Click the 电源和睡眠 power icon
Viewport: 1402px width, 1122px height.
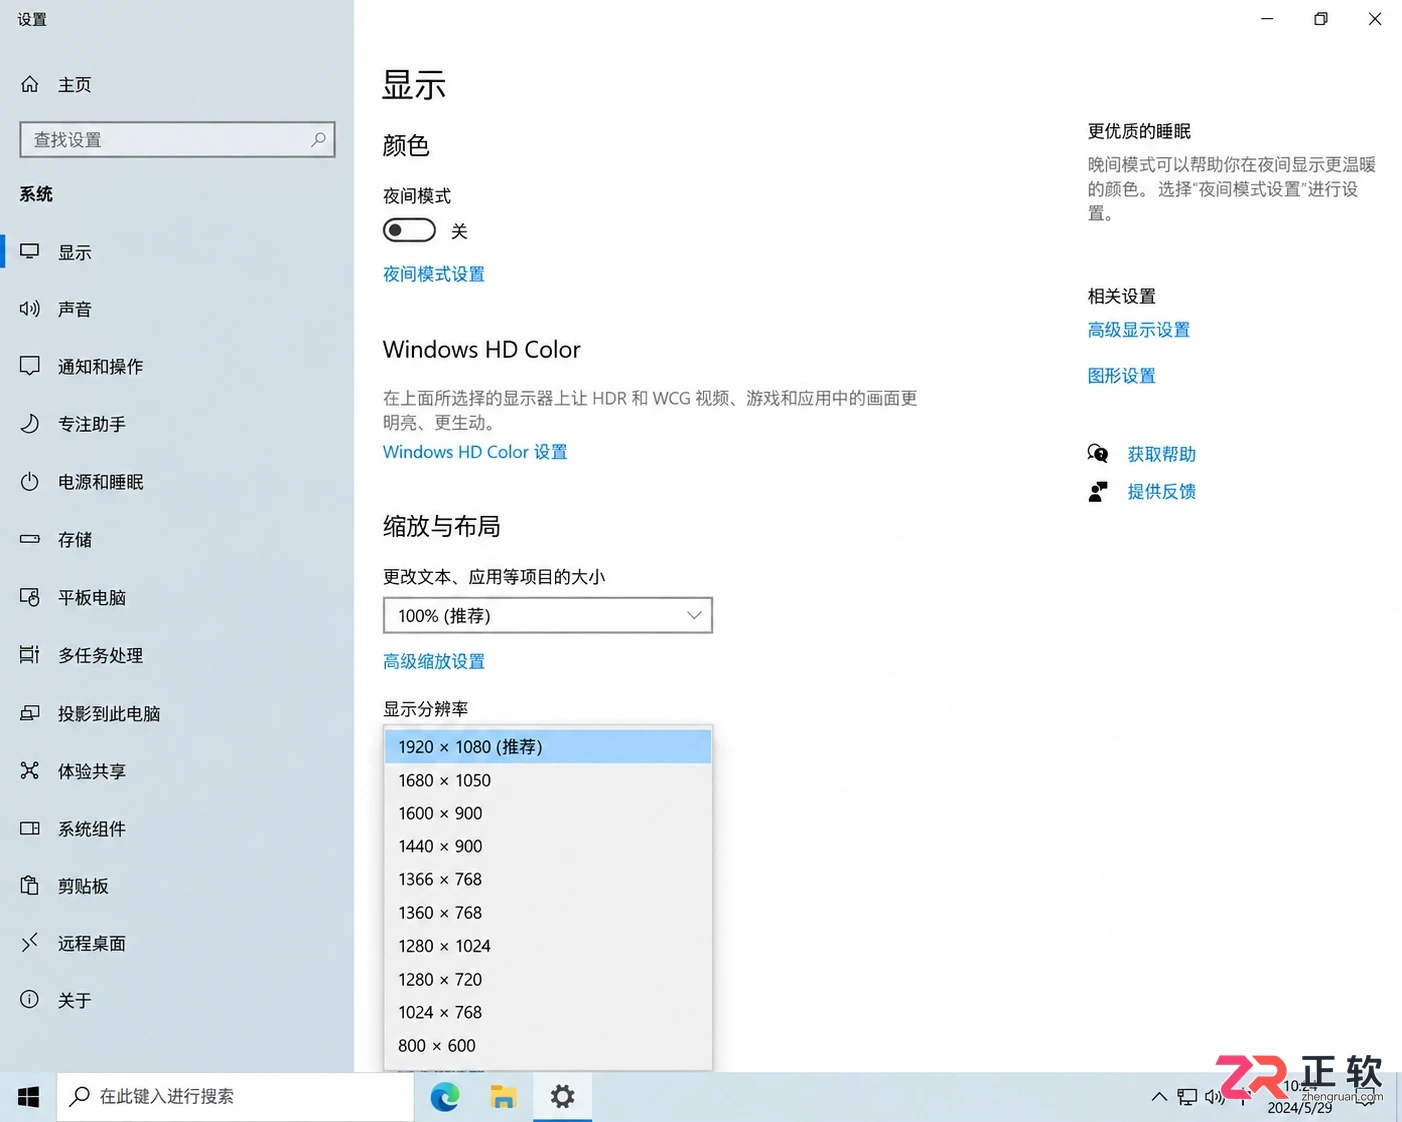click(30, 481)
